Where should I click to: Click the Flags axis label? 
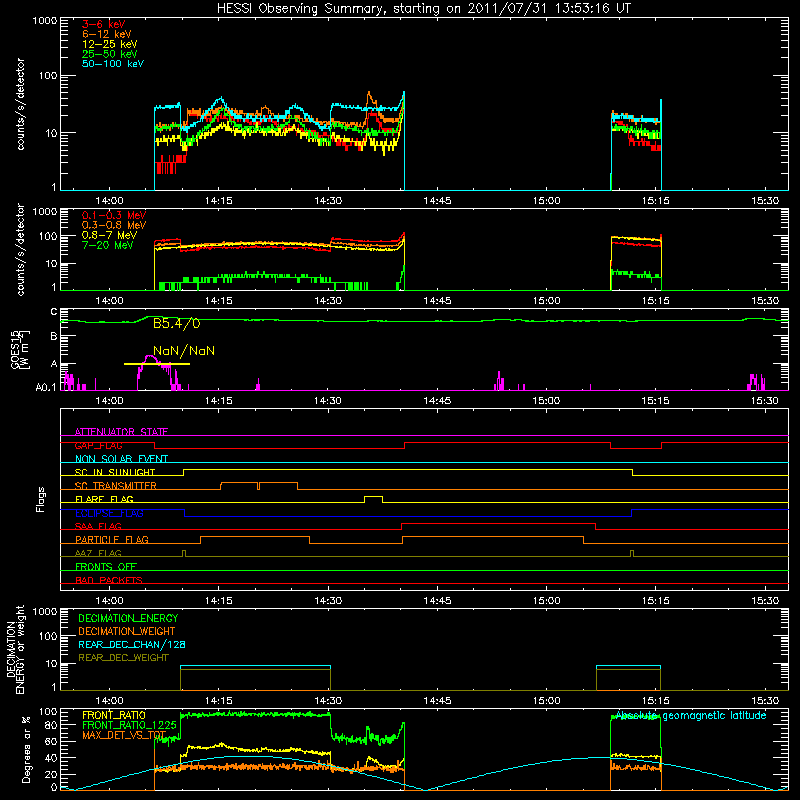(40, 499)
